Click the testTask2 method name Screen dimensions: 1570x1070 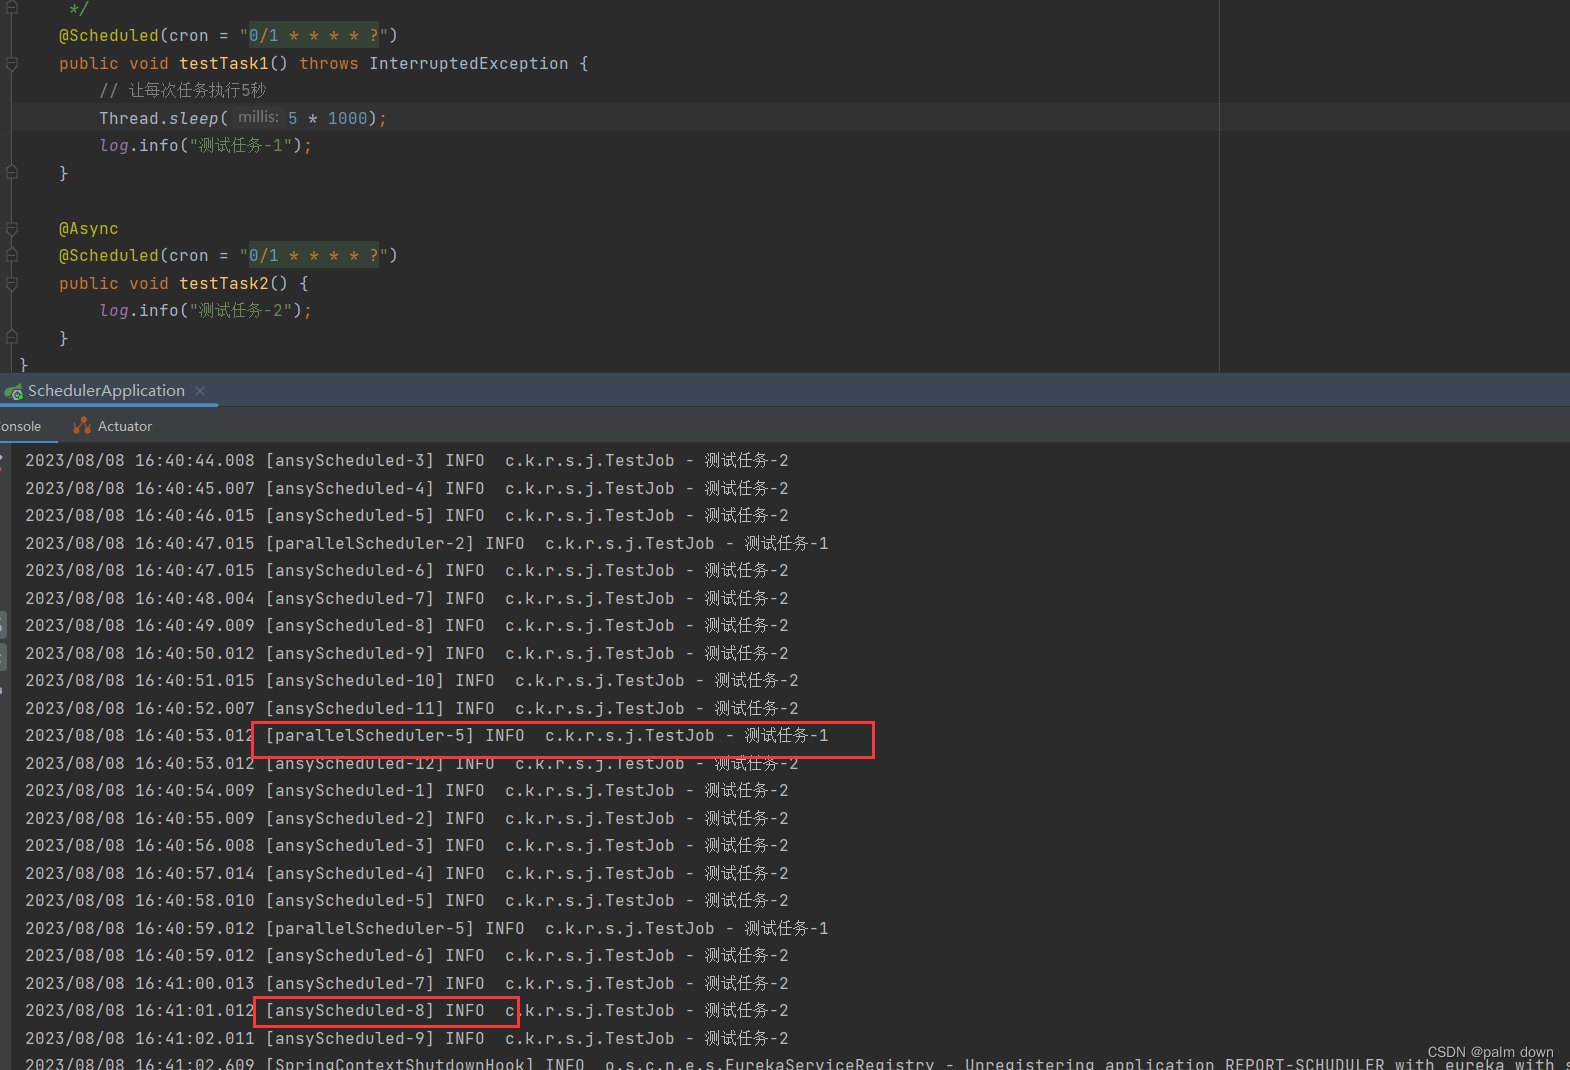(224, 283)
